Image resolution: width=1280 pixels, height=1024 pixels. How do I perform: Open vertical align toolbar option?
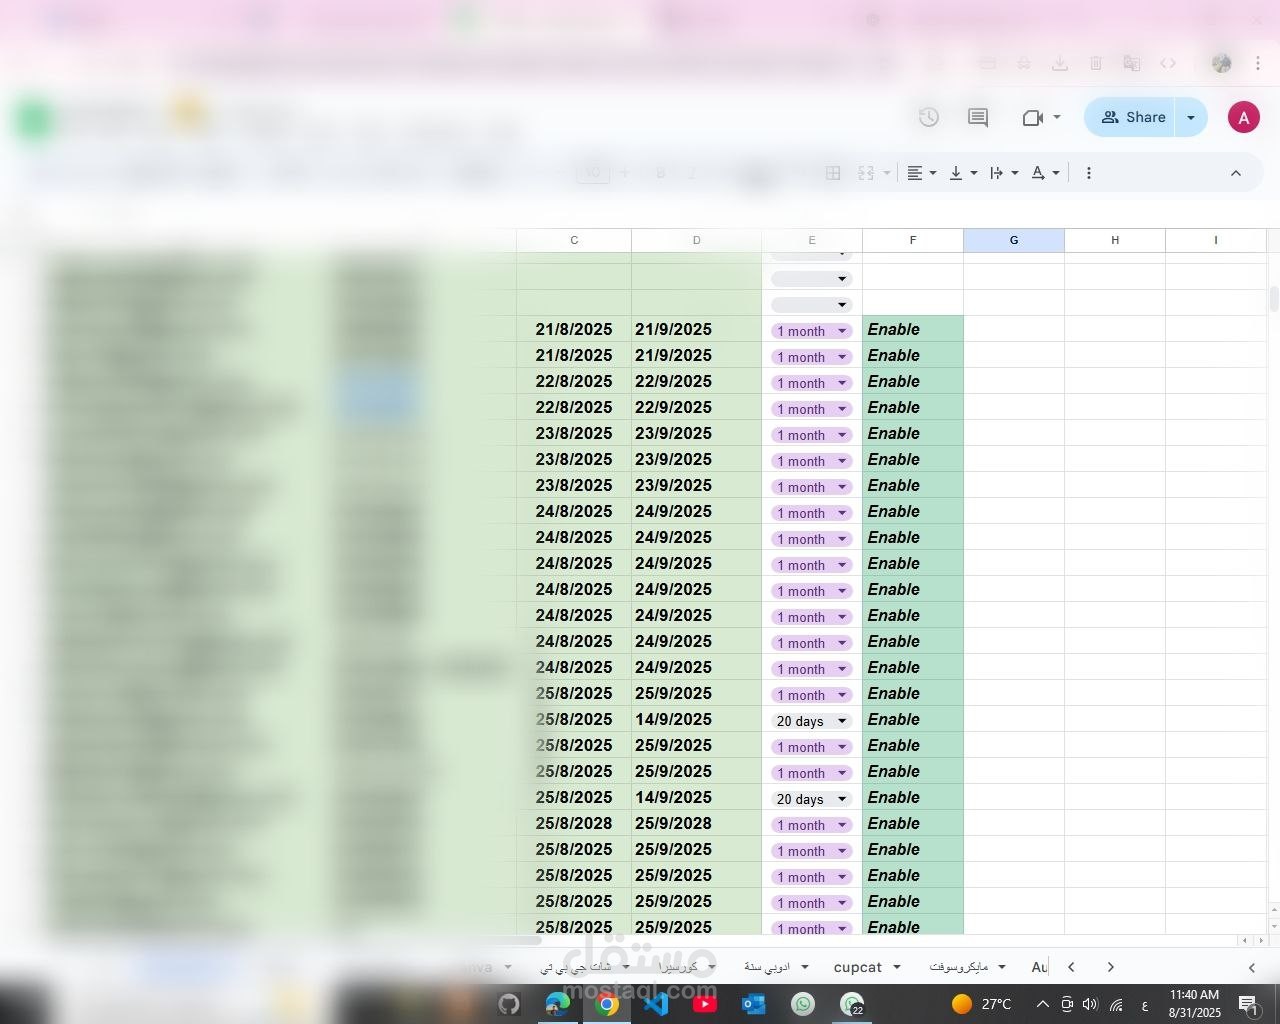963,173
